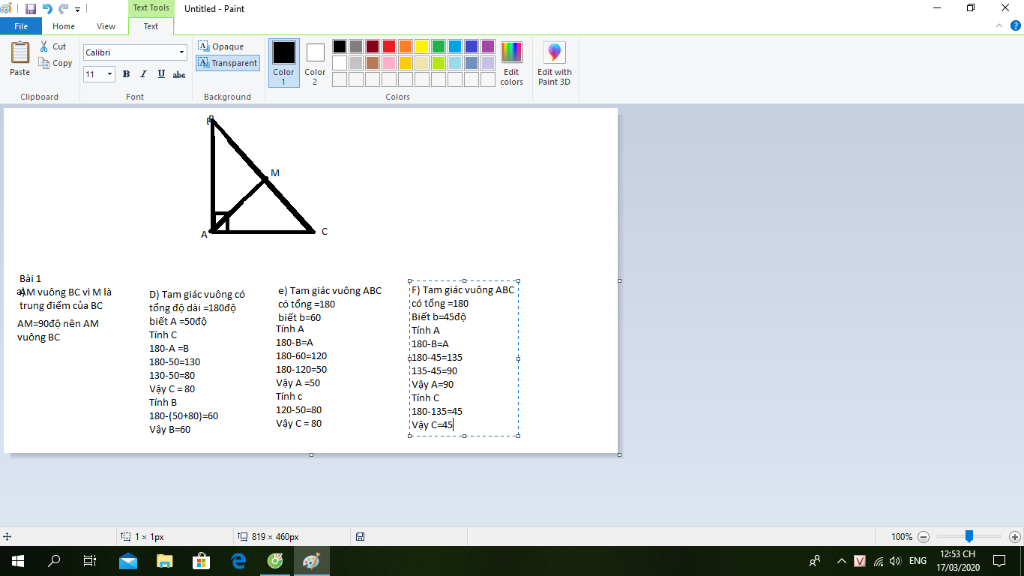The width and height of the screenshot is (1024, 576).
Task: Copy the selected text
Action: point(56,63)
